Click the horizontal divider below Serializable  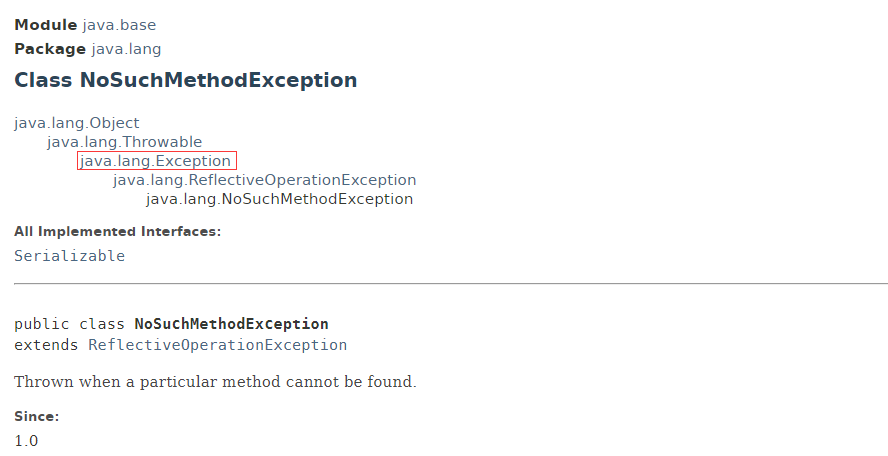click(451, 283)
